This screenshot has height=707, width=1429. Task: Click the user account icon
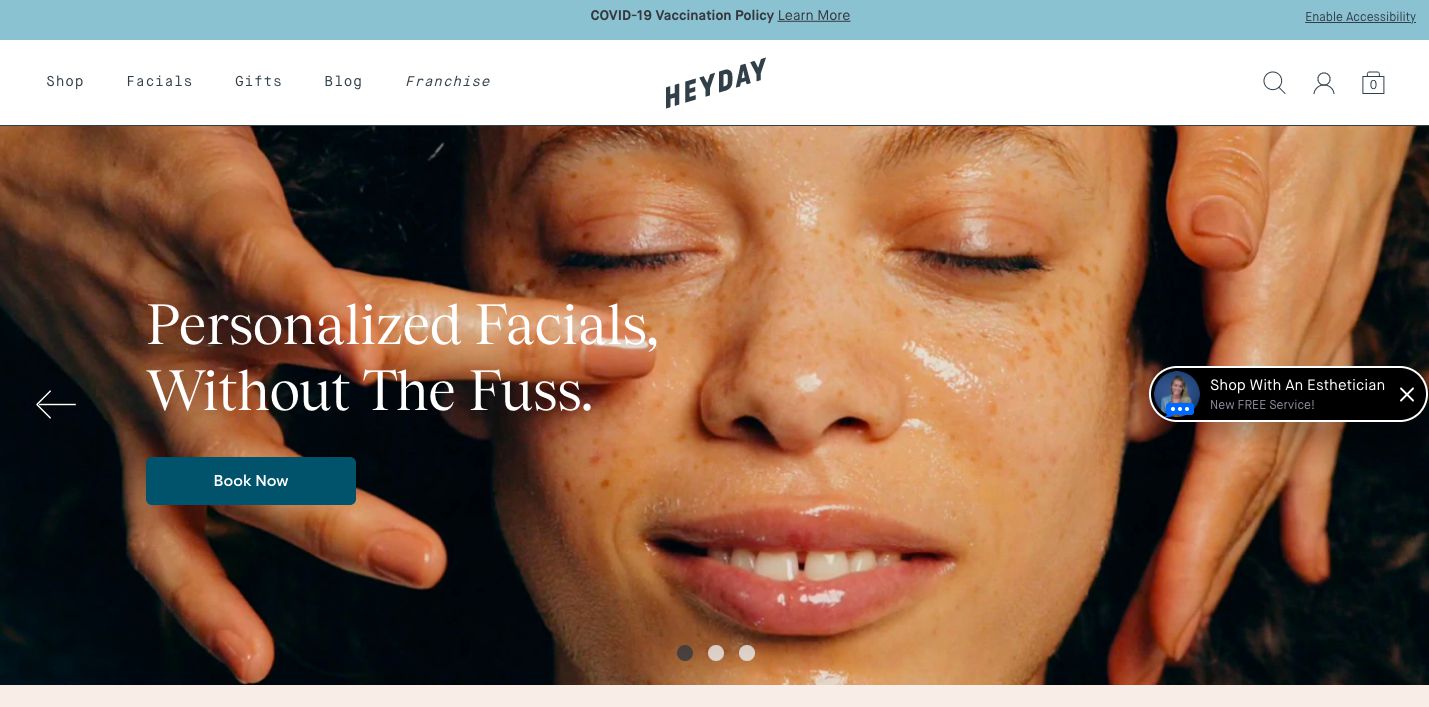click(1324, 83)
